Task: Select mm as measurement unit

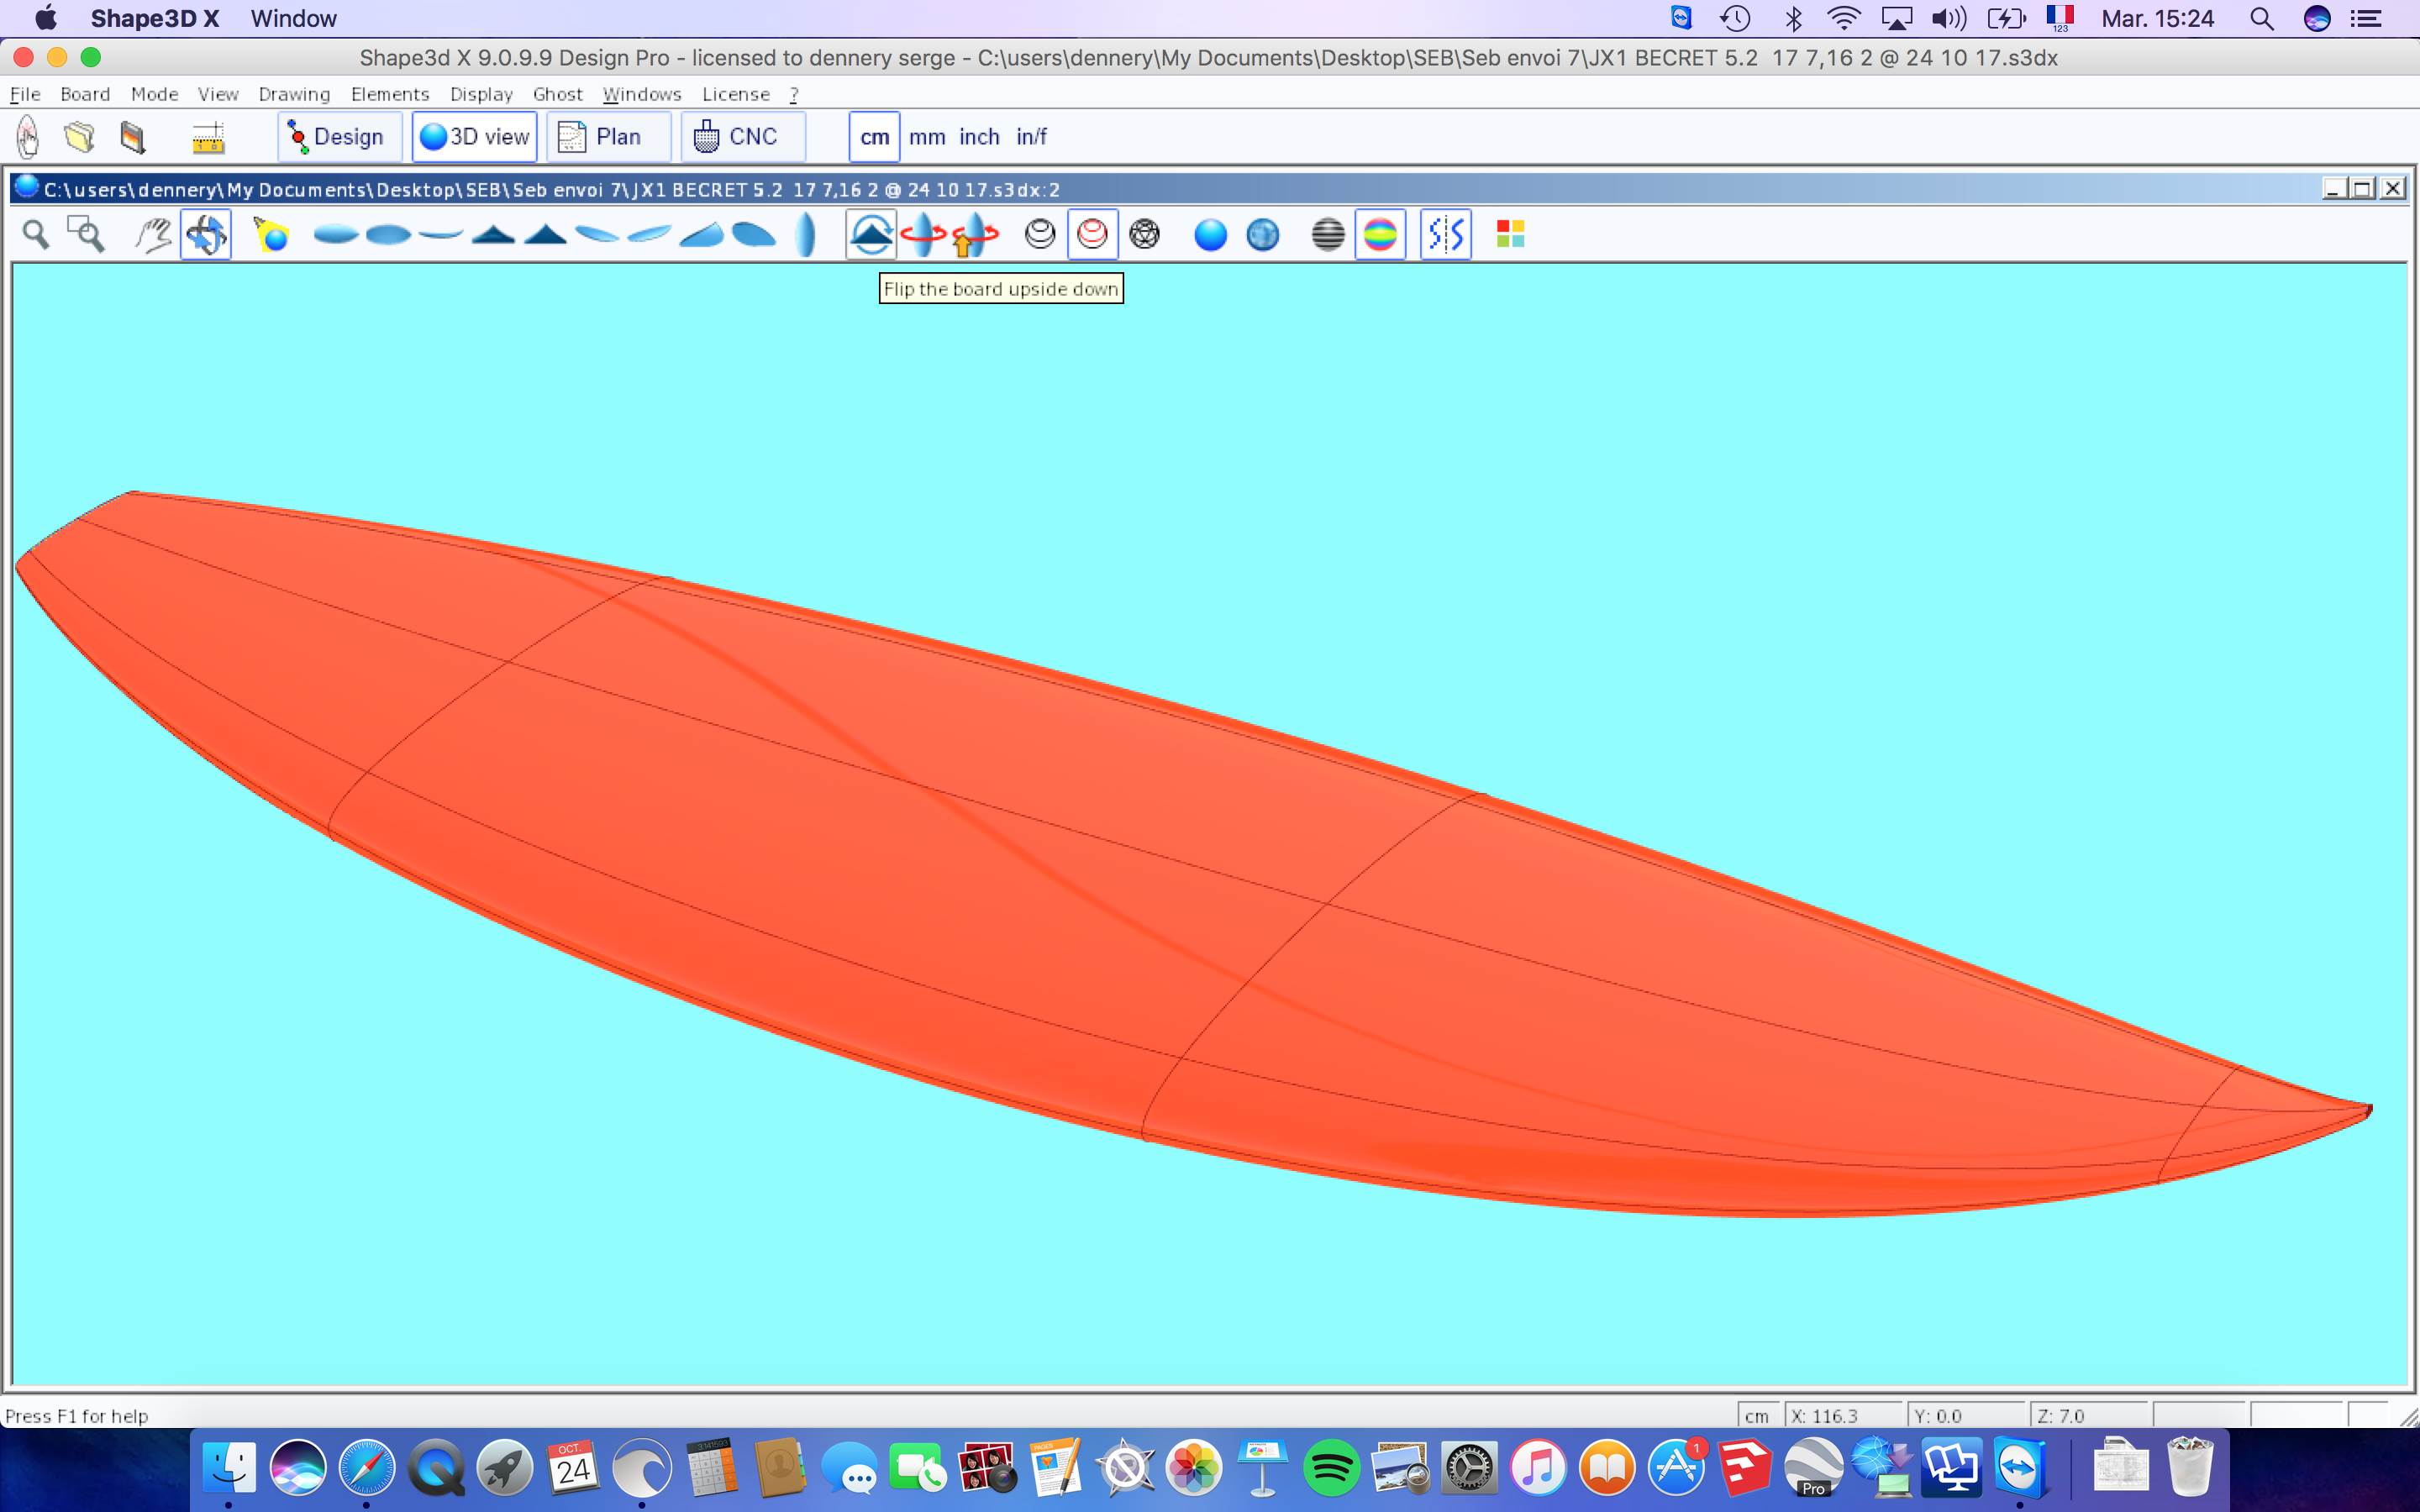Action: click(927, 137)
